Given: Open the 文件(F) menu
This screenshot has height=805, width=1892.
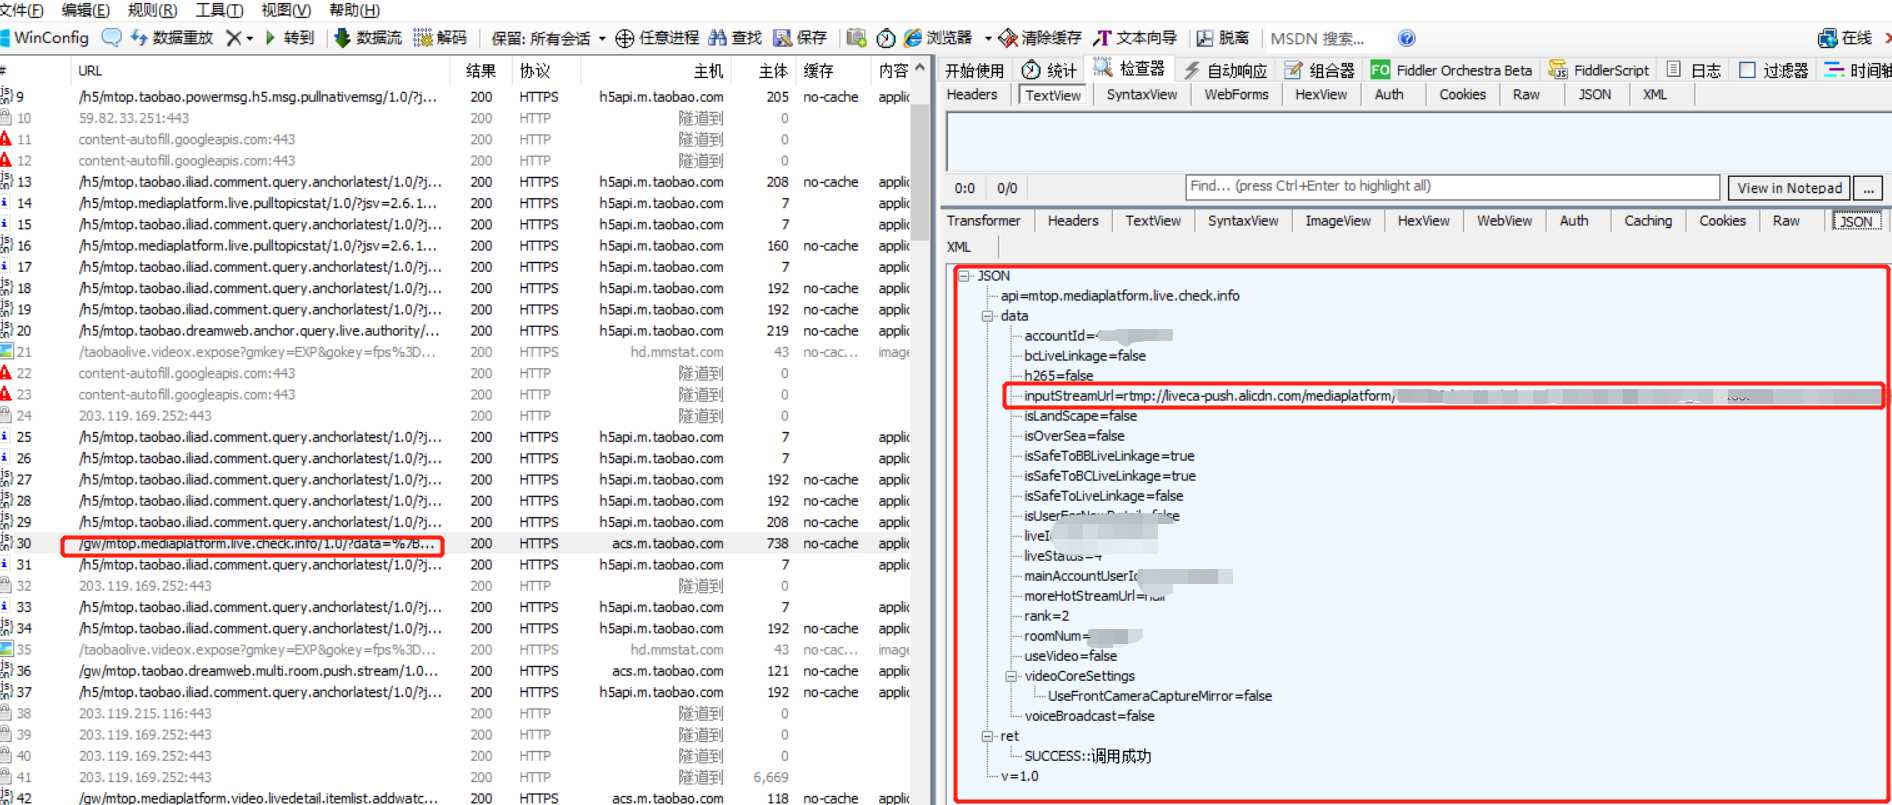Looking at the screenshot, I should 22,10.
